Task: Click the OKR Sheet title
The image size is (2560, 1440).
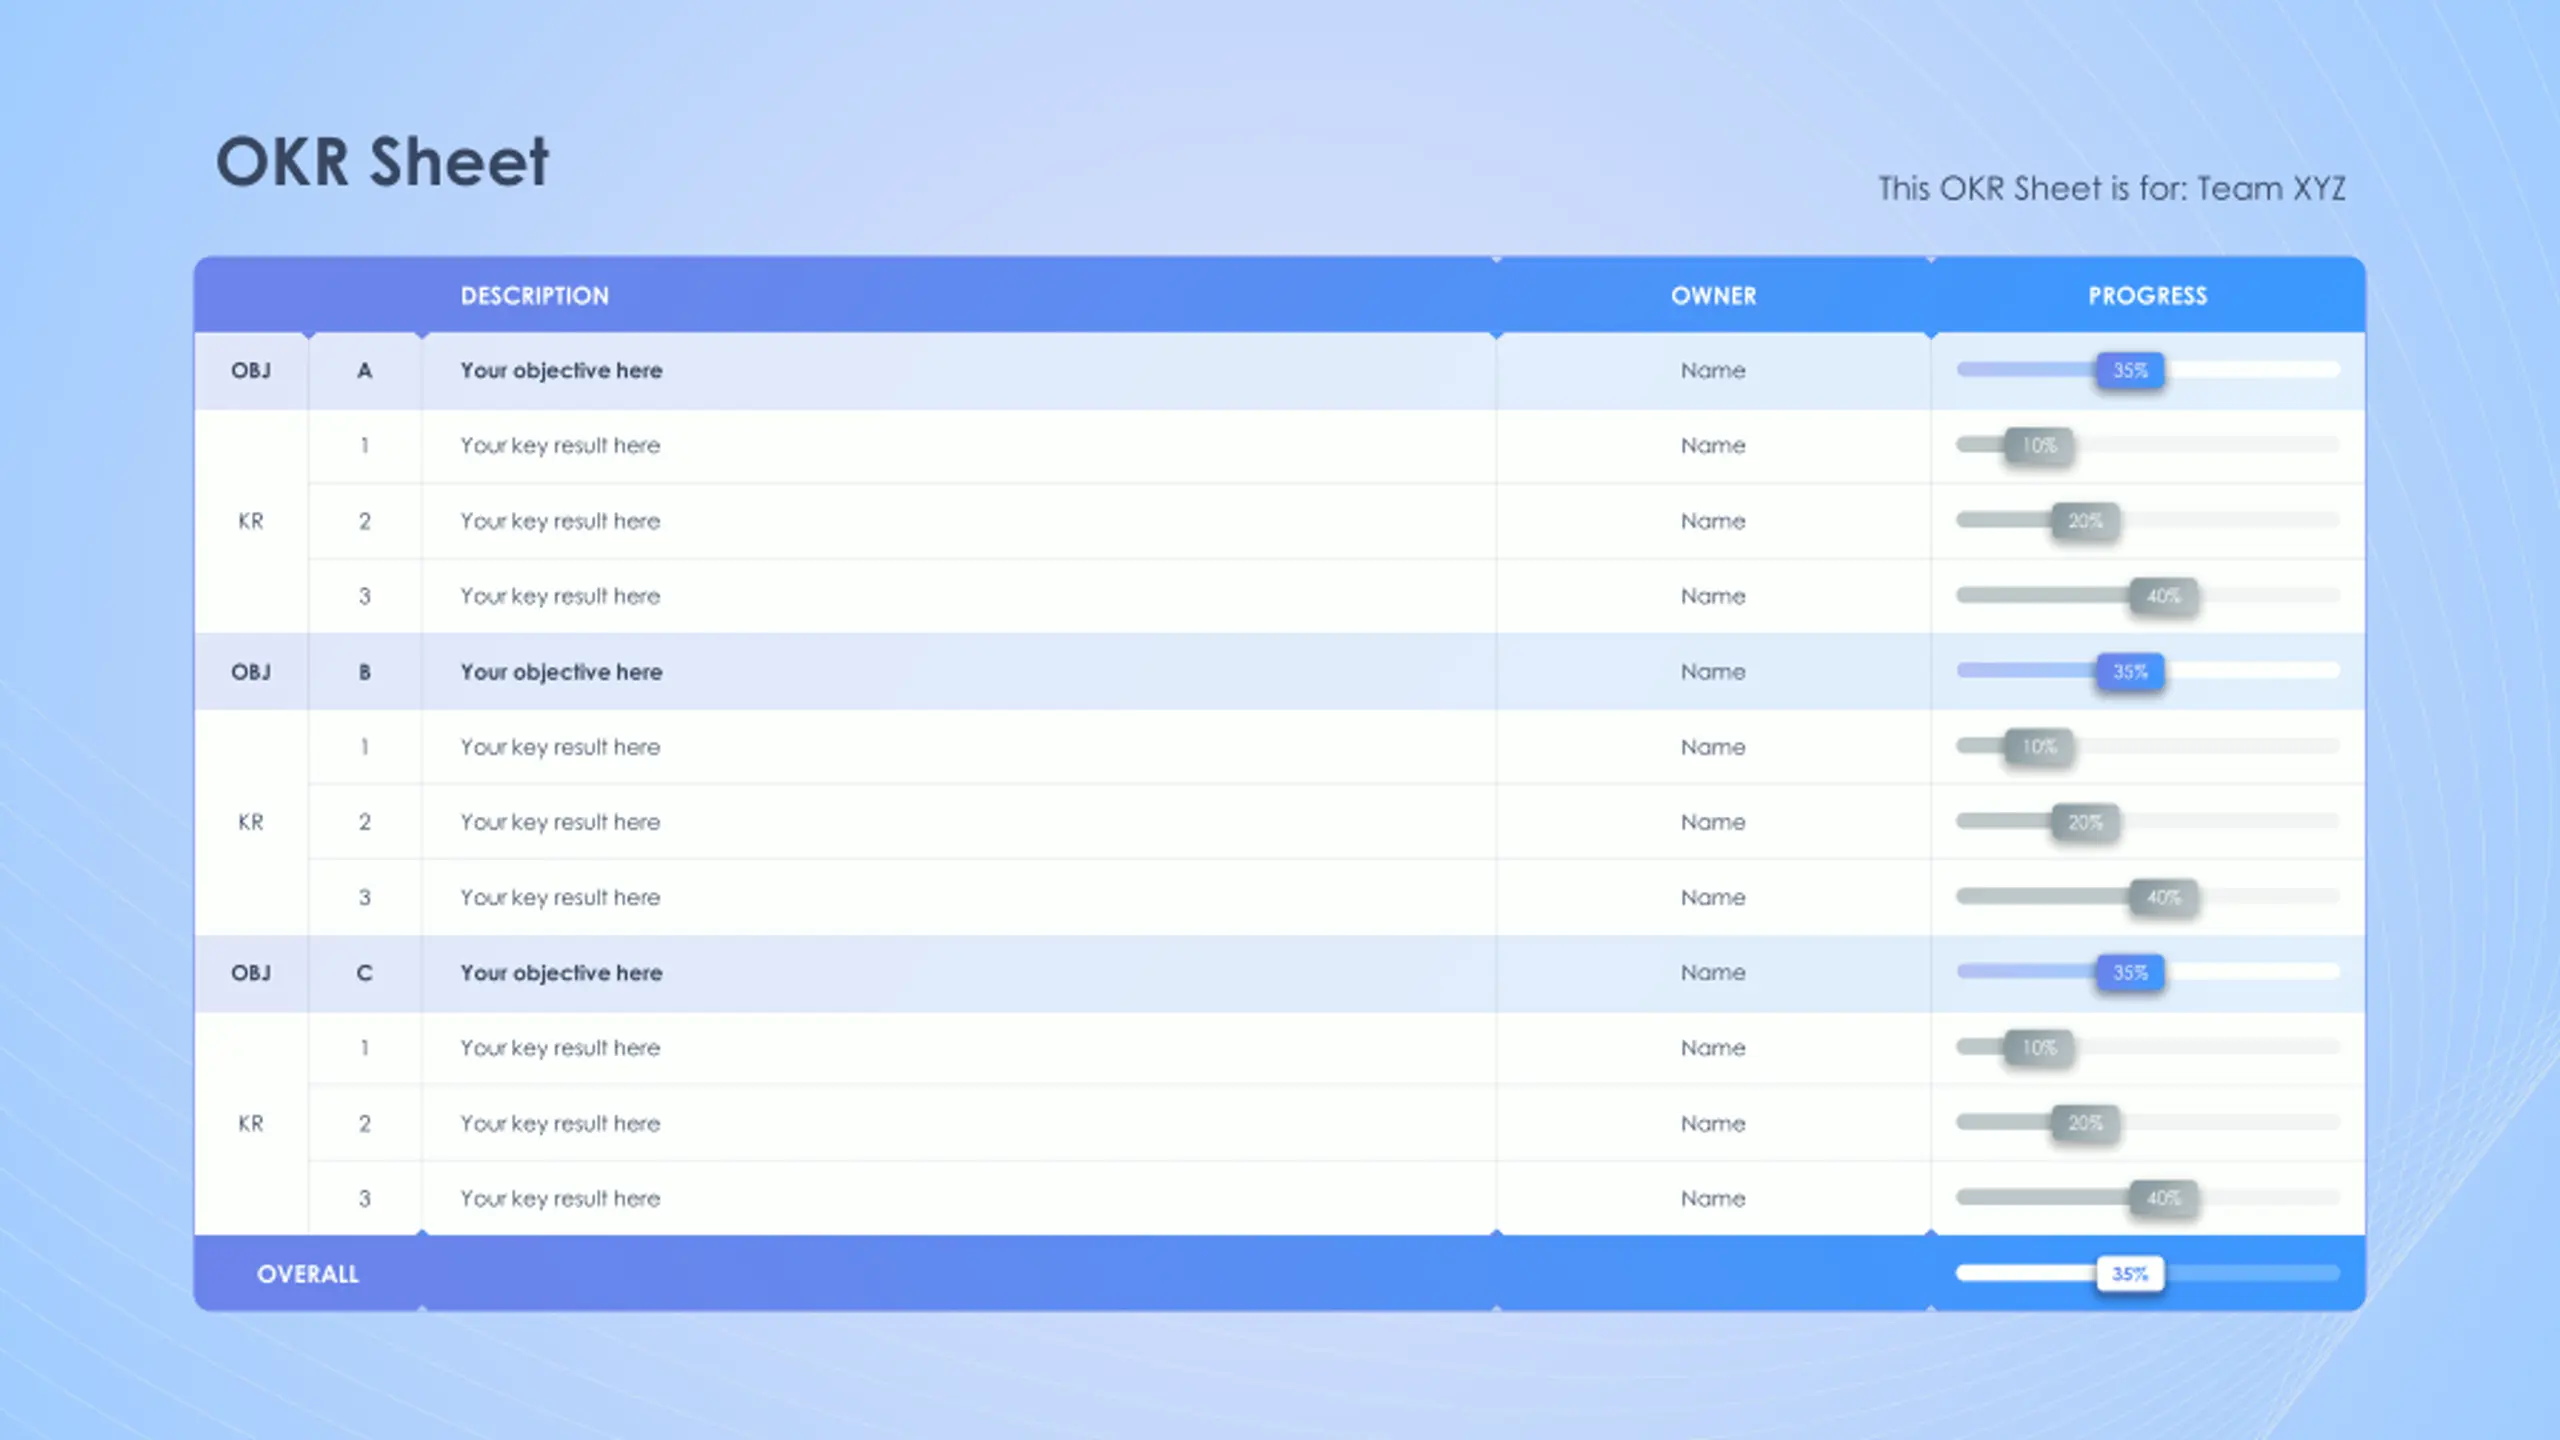Action: coord(382,162)
